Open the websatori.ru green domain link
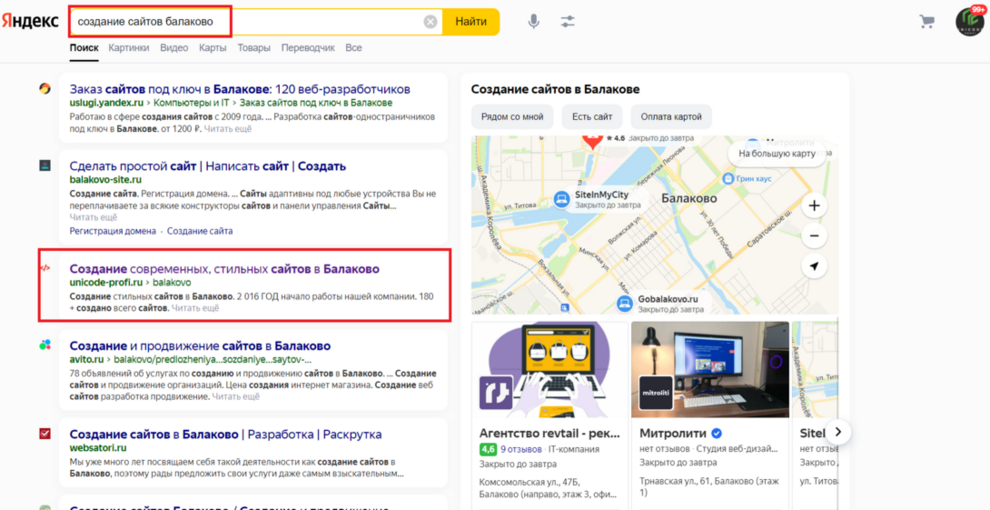 click(x=98, y=448)
